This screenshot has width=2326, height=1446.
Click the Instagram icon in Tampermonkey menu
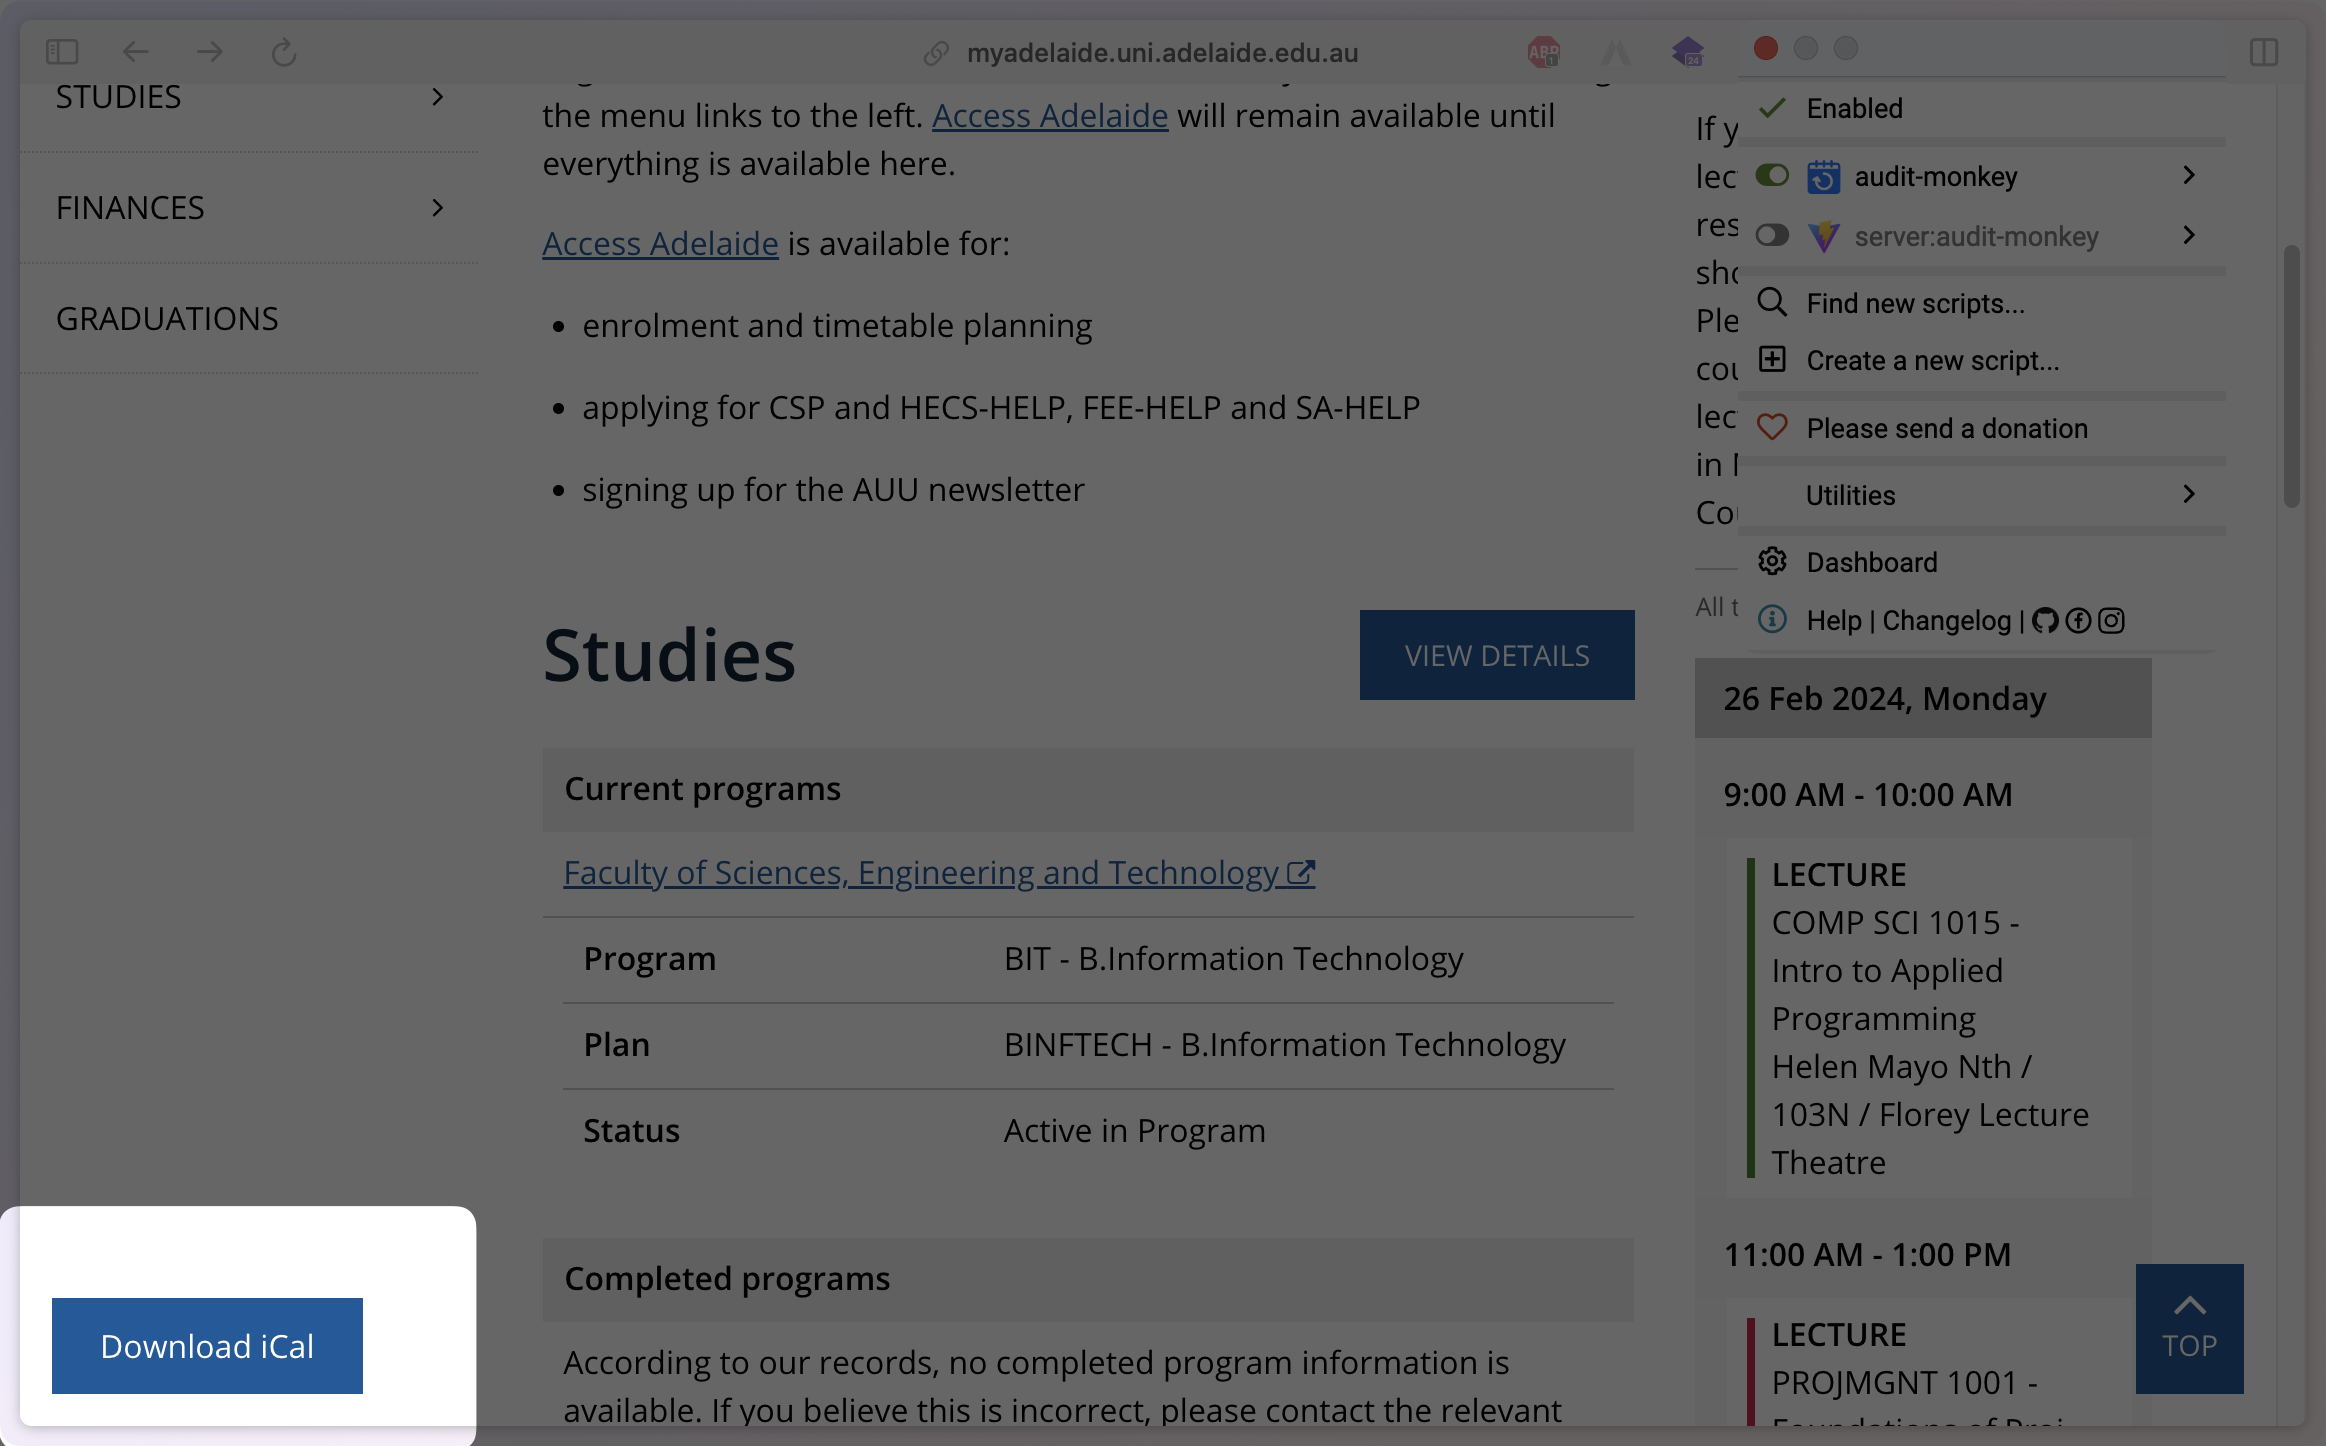(2111, 621)
